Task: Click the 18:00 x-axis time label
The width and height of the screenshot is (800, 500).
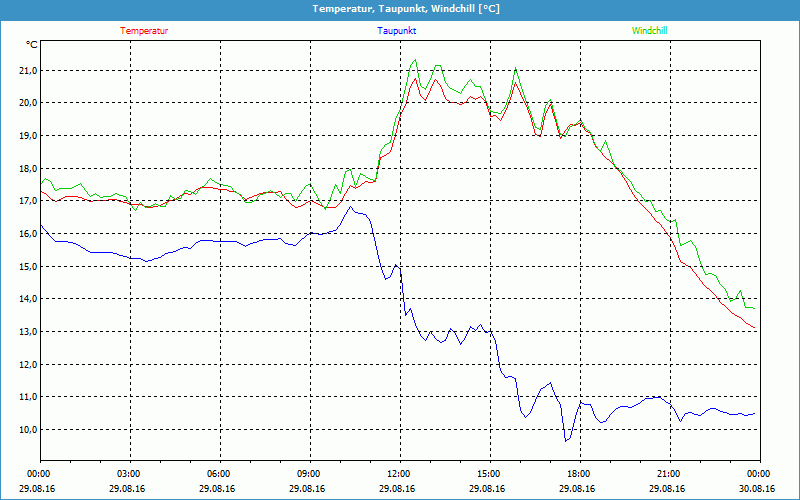Action: point(579,474)
